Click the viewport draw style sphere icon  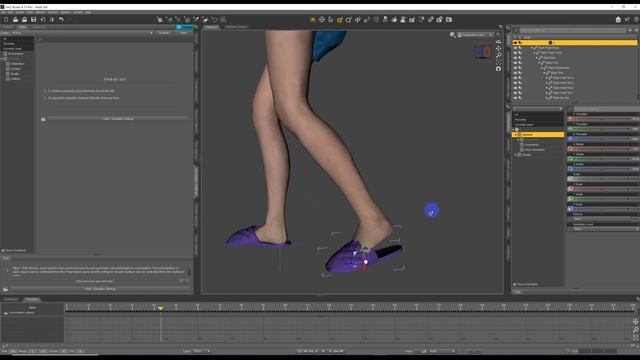452,35
